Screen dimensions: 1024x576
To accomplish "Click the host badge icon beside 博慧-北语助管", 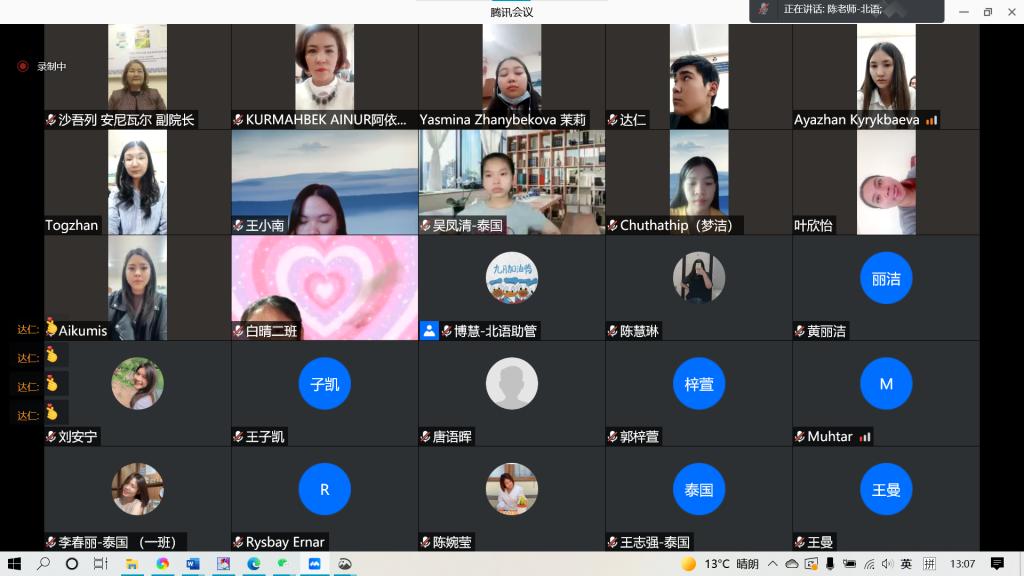I will [x=429, y=331].
